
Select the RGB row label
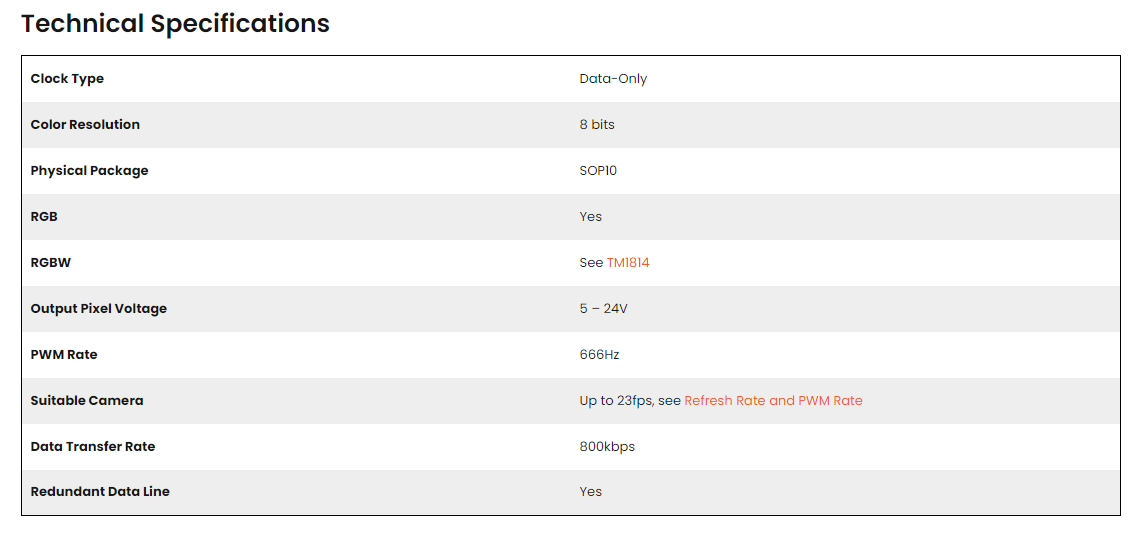[x=44, y=216]
